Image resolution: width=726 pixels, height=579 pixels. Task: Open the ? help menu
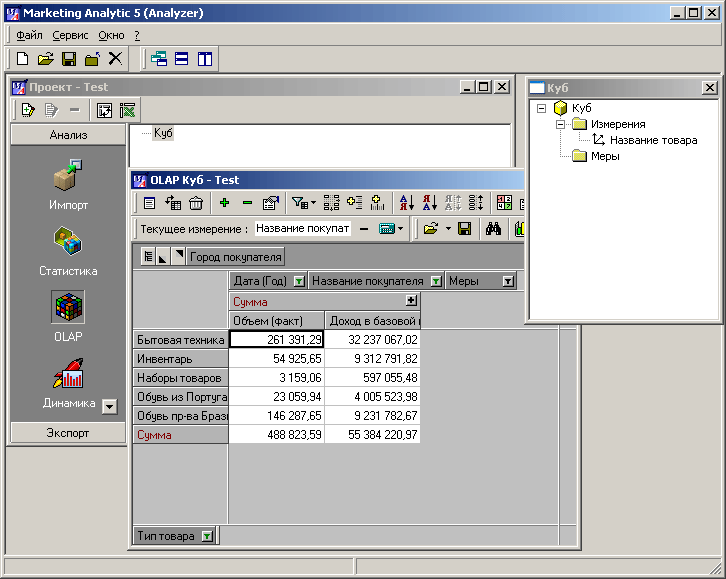point(137,36)
